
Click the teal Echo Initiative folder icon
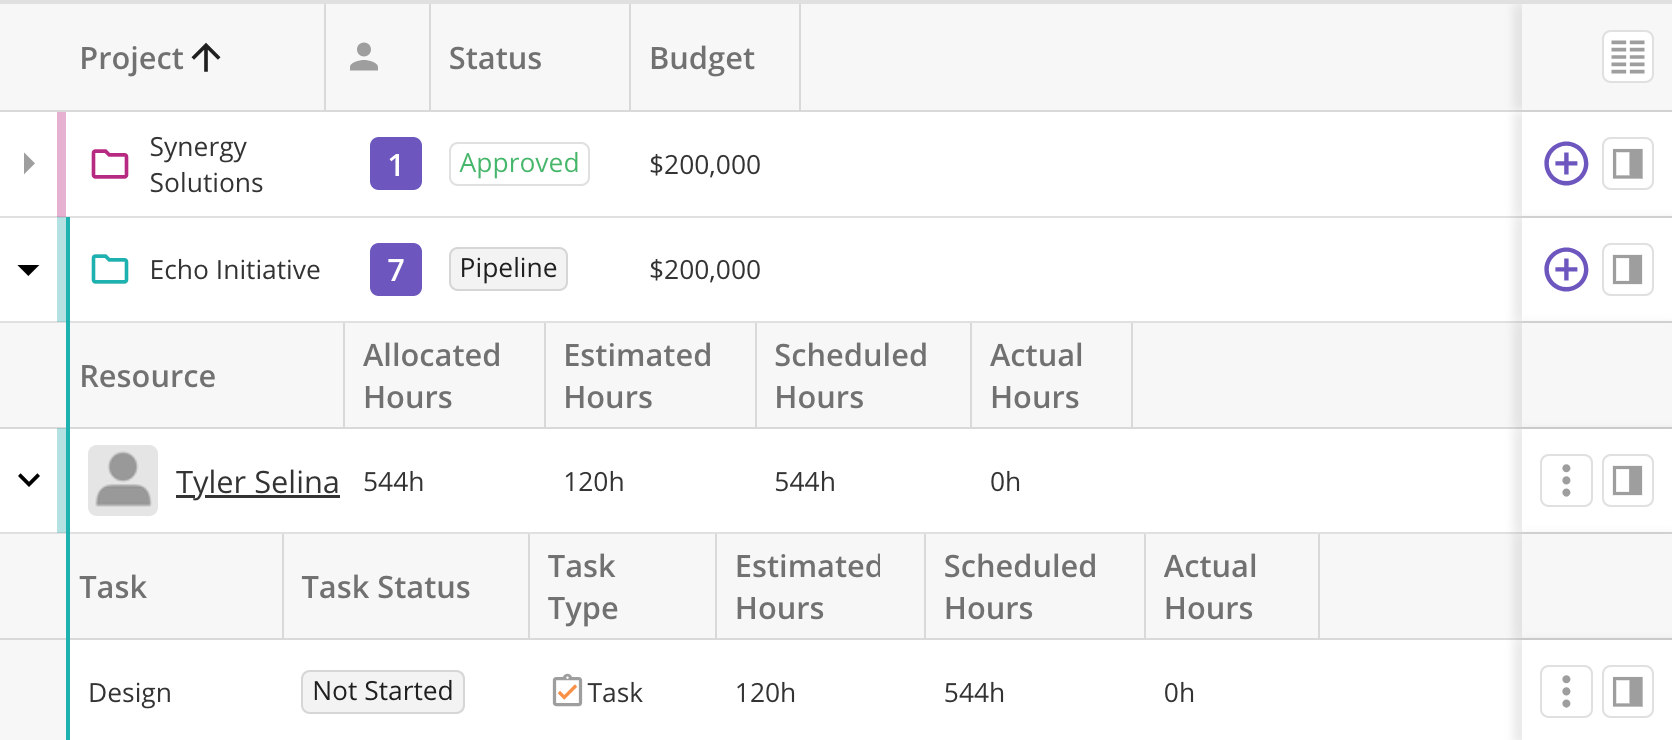[x=110, y=269]
